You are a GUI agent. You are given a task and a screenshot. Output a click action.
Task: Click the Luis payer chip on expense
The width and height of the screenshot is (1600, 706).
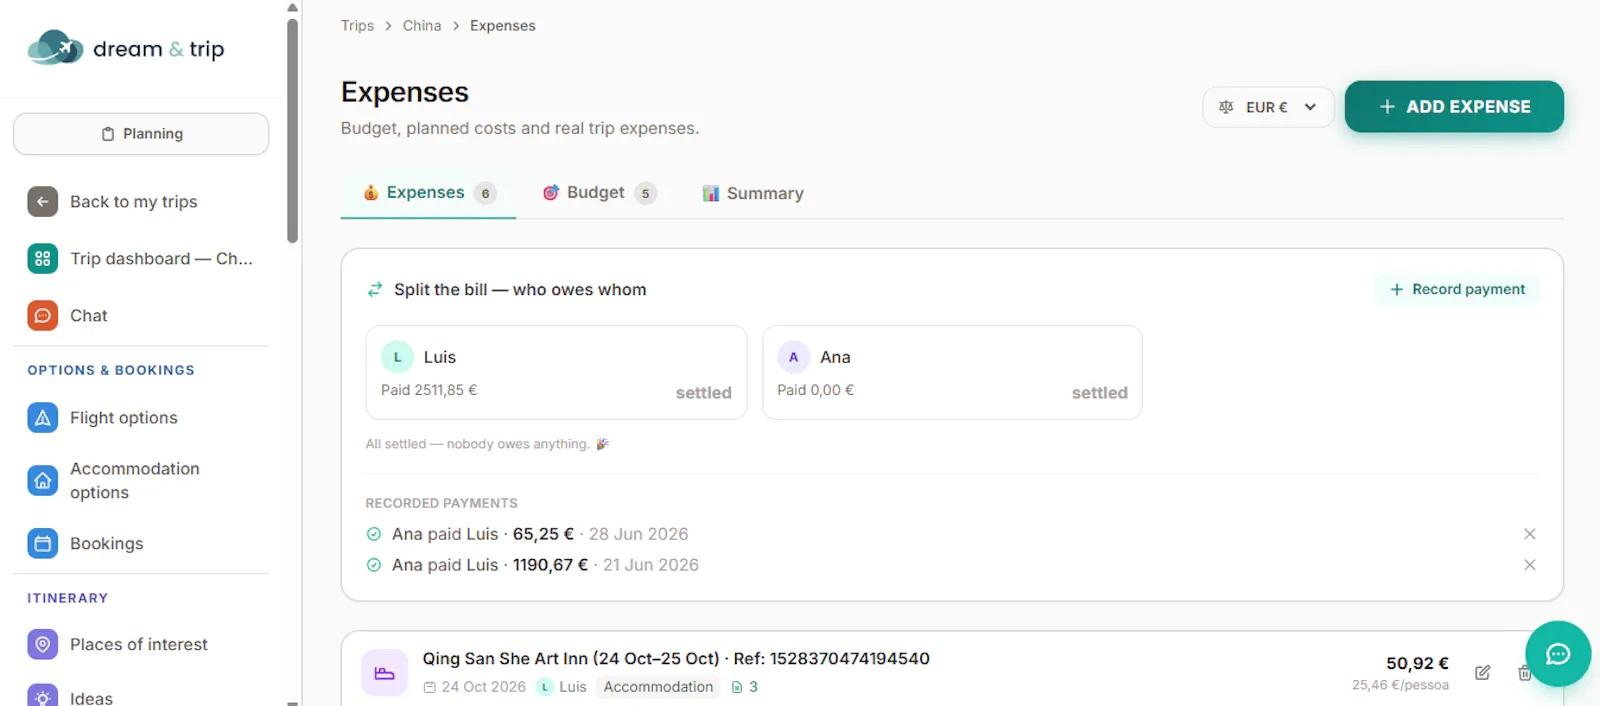click(x=562, y=687)
